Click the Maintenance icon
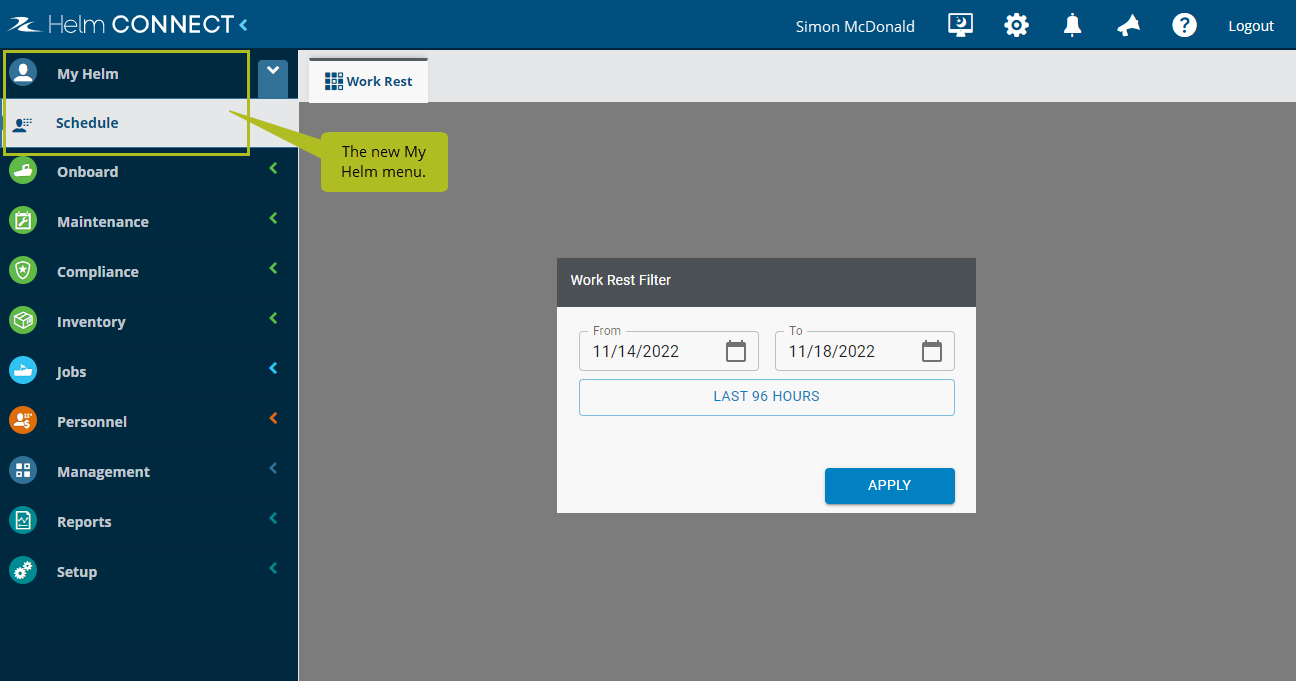1296x681 pixels. (x=23, y=221)
